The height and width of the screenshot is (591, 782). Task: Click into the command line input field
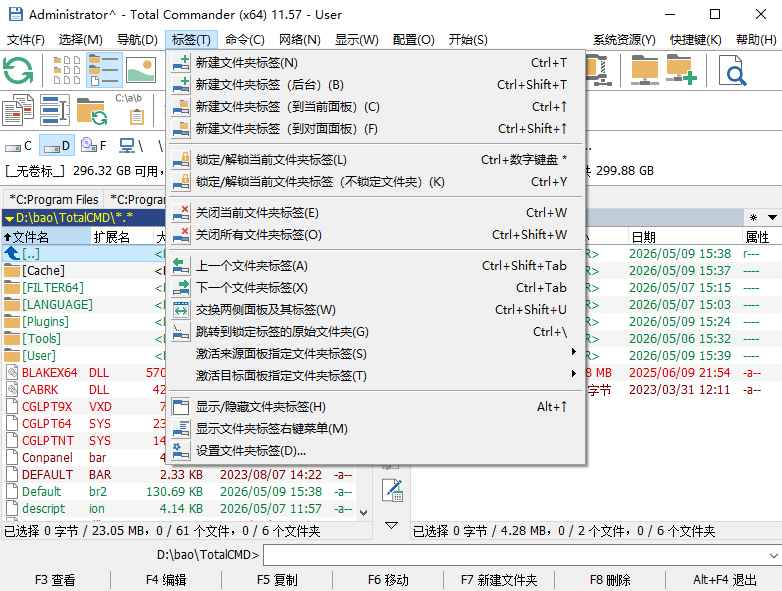point(515,555)
